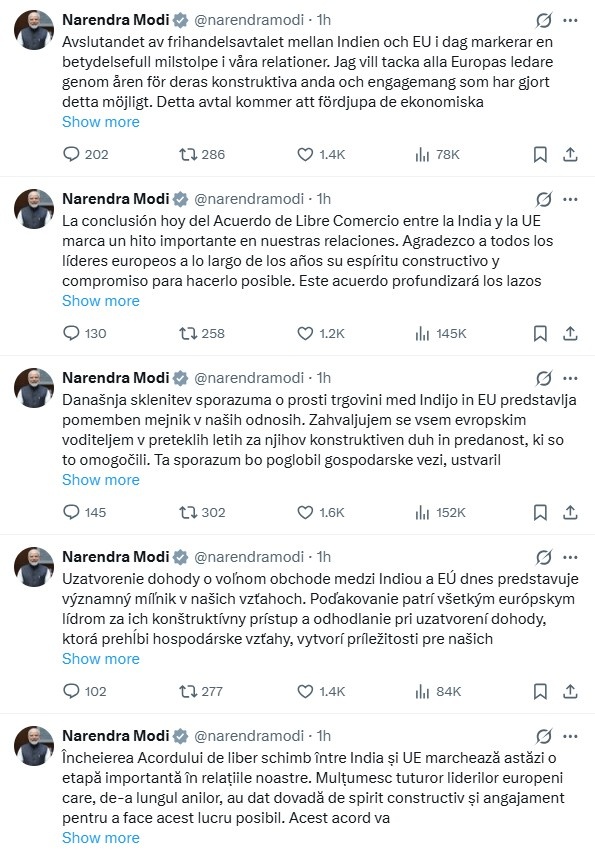Open Grok explanation for the Romanian tweet
This screenshot has width=595, height=852.
coord(542,733)
